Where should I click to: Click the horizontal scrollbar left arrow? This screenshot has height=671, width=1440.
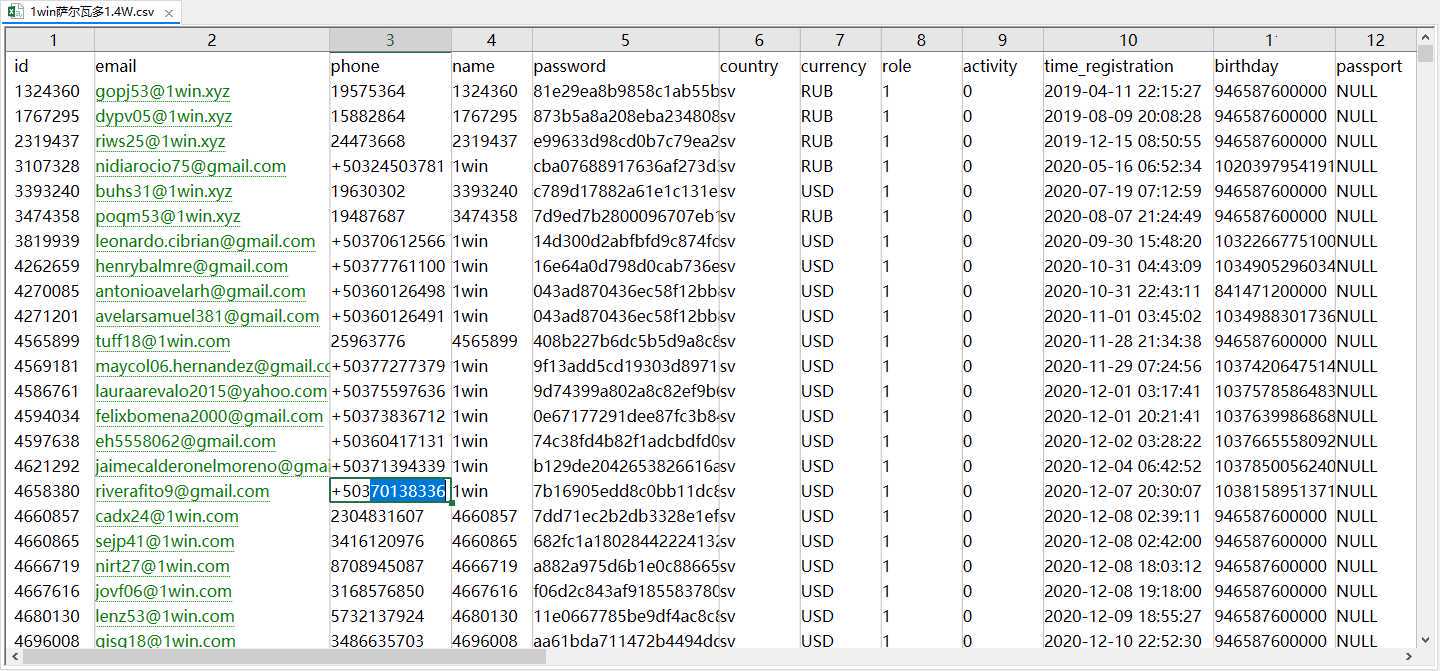(14, 657)
